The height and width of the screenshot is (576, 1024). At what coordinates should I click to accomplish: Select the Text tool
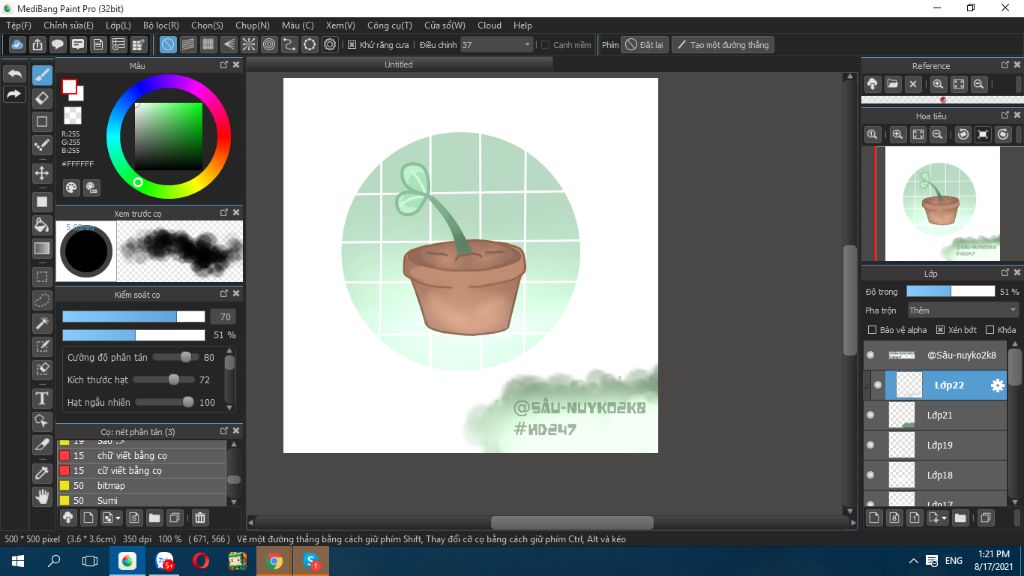click(42, 398)
